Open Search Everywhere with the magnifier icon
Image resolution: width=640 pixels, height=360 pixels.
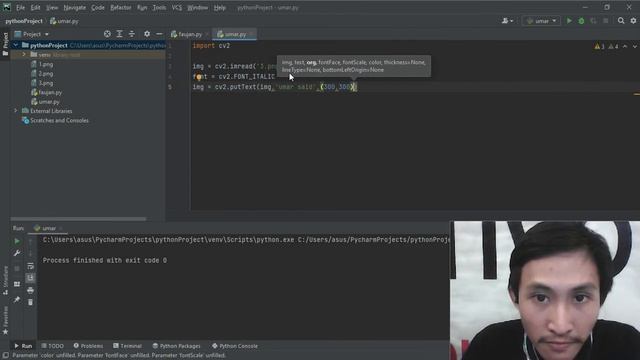[x=621, y=21]
